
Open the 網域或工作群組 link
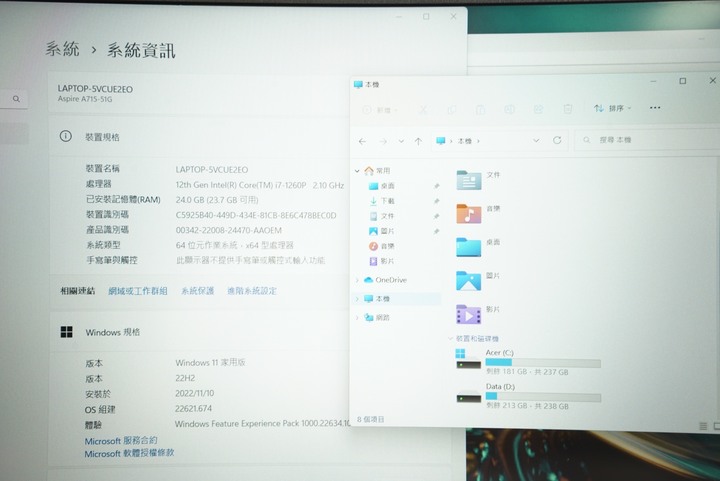click(138, 291)
